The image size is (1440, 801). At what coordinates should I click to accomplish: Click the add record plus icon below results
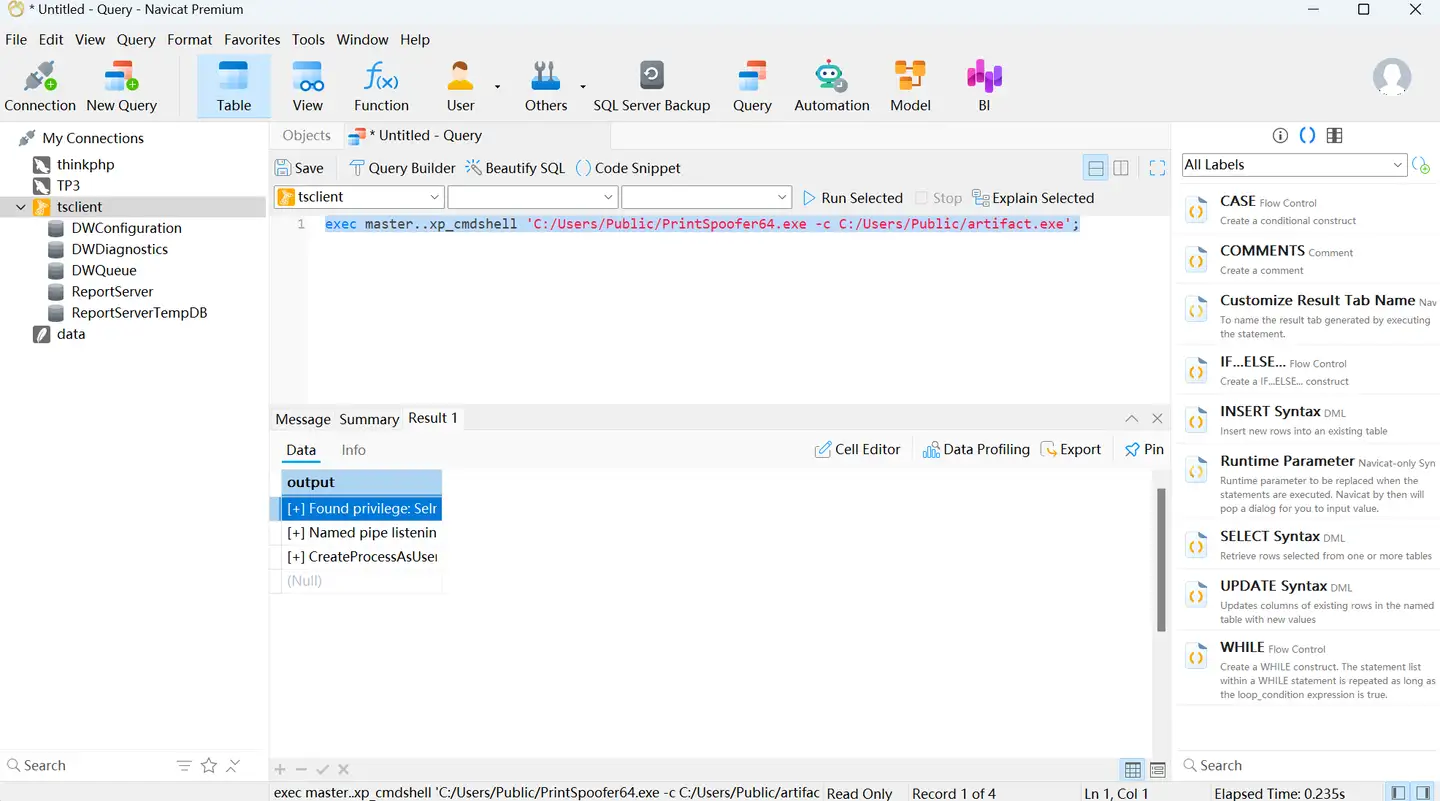[280, 770]
